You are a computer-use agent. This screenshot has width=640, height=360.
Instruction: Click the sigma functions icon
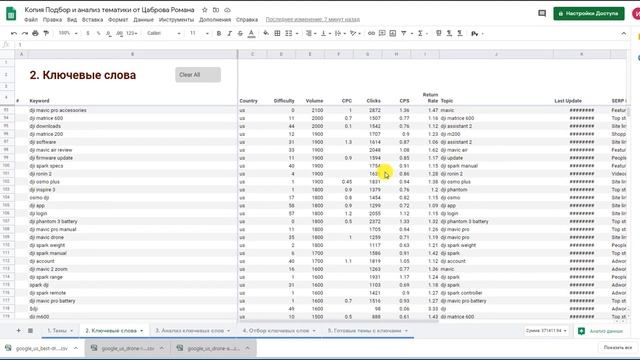(420, 33)
